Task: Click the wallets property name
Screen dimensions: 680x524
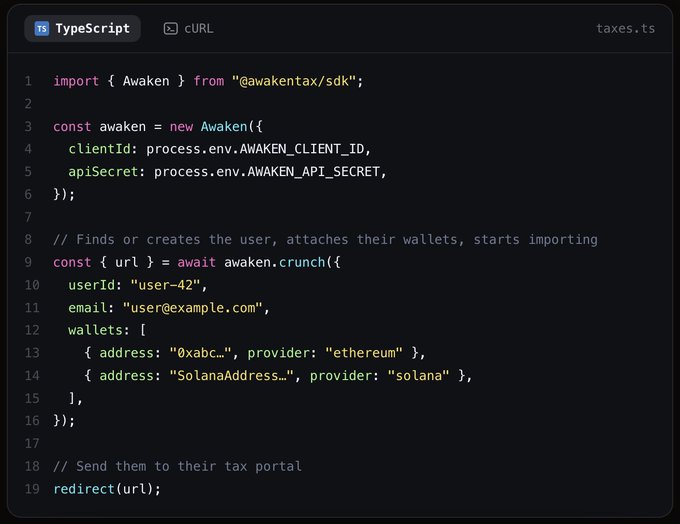Action: tap(95, 330)
